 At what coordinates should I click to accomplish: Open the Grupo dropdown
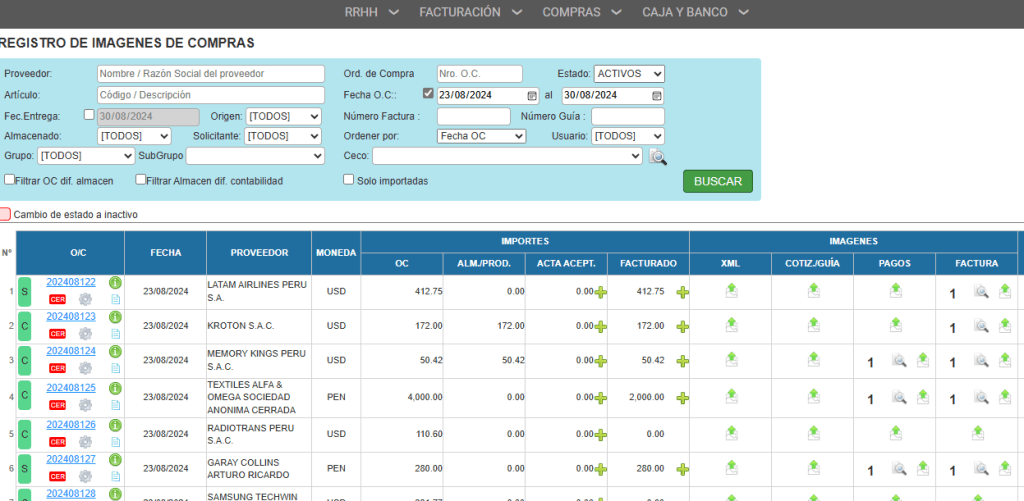coord(85,156)
